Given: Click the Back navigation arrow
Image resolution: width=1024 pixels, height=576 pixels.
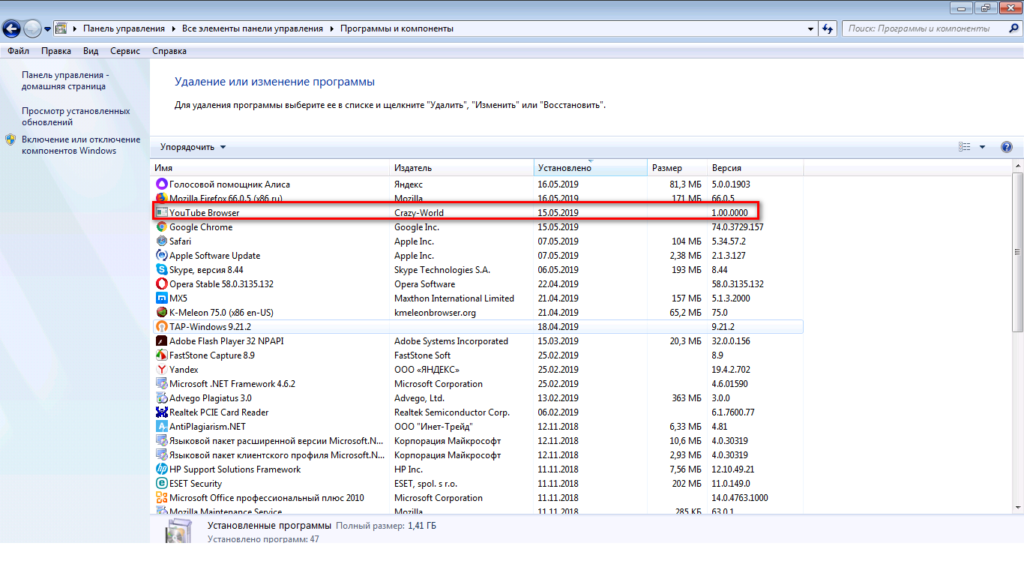Looking at the screenshot, I should (x=11, y=29).
